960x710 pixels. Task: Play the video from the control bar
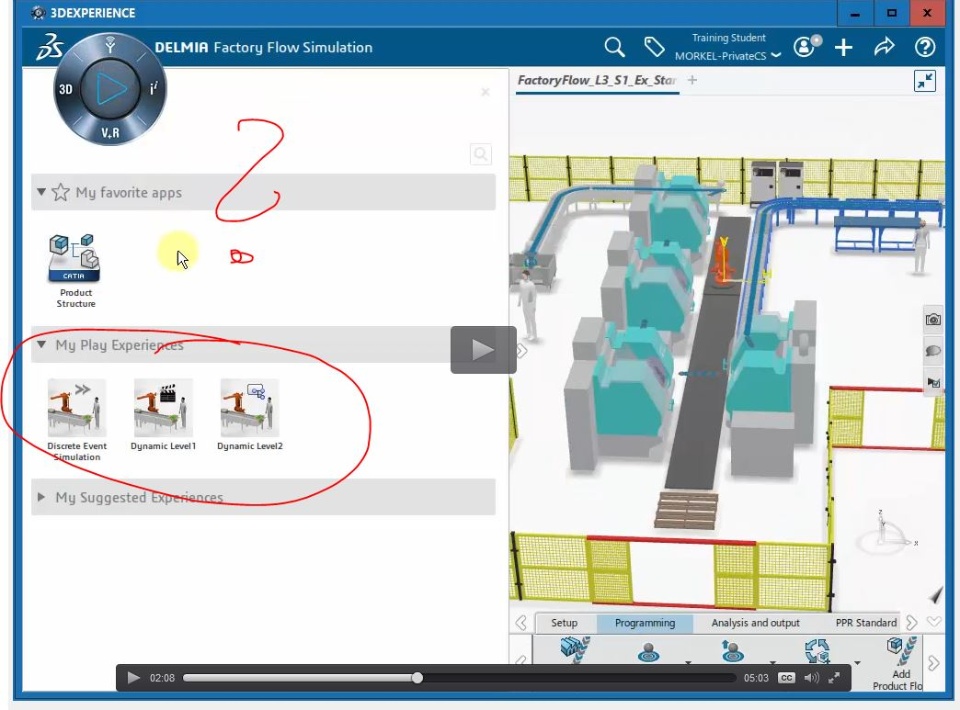[133, 678]
